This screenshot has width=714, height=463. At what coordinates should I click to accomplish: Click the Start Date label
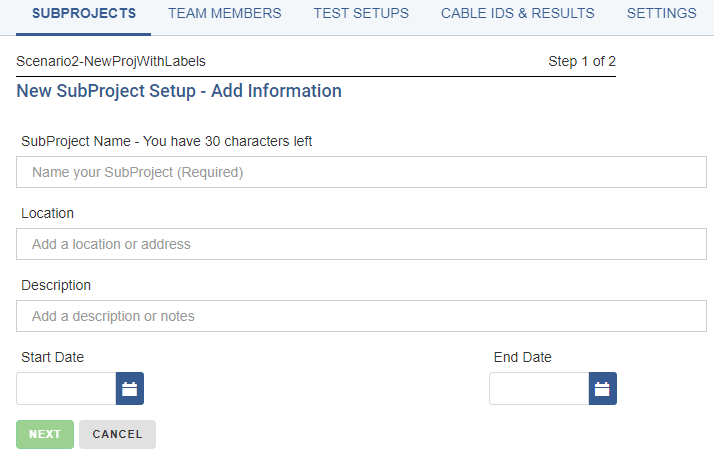[52, 357]
